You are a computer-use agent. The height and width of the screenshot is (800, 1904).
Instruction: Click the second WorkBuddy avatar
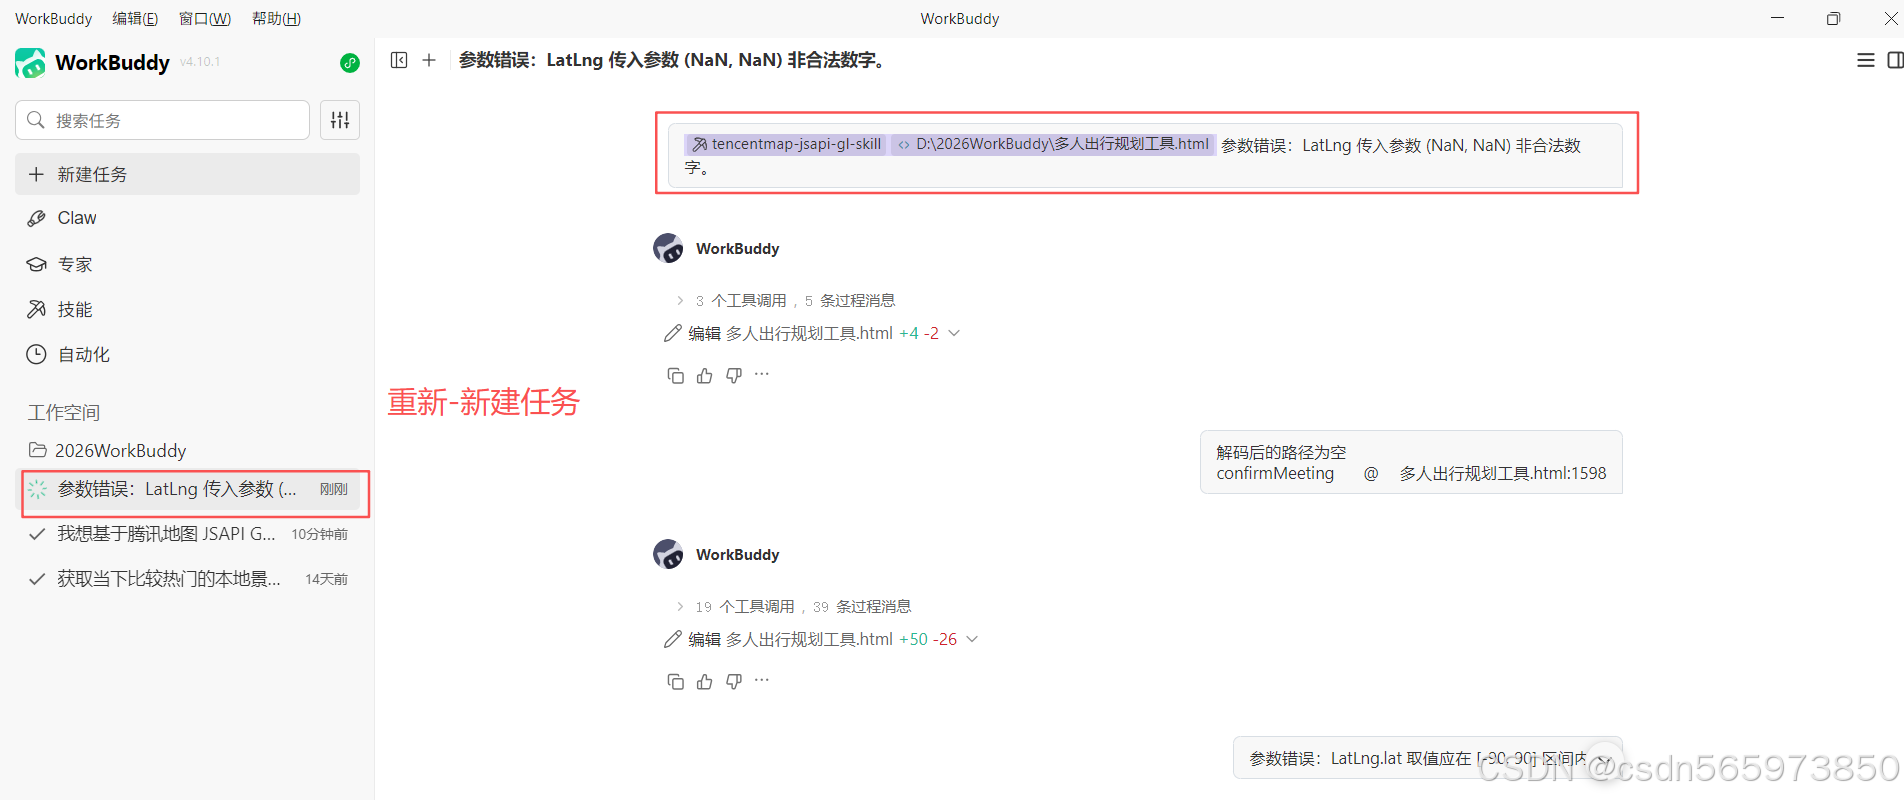coord(668,554)
